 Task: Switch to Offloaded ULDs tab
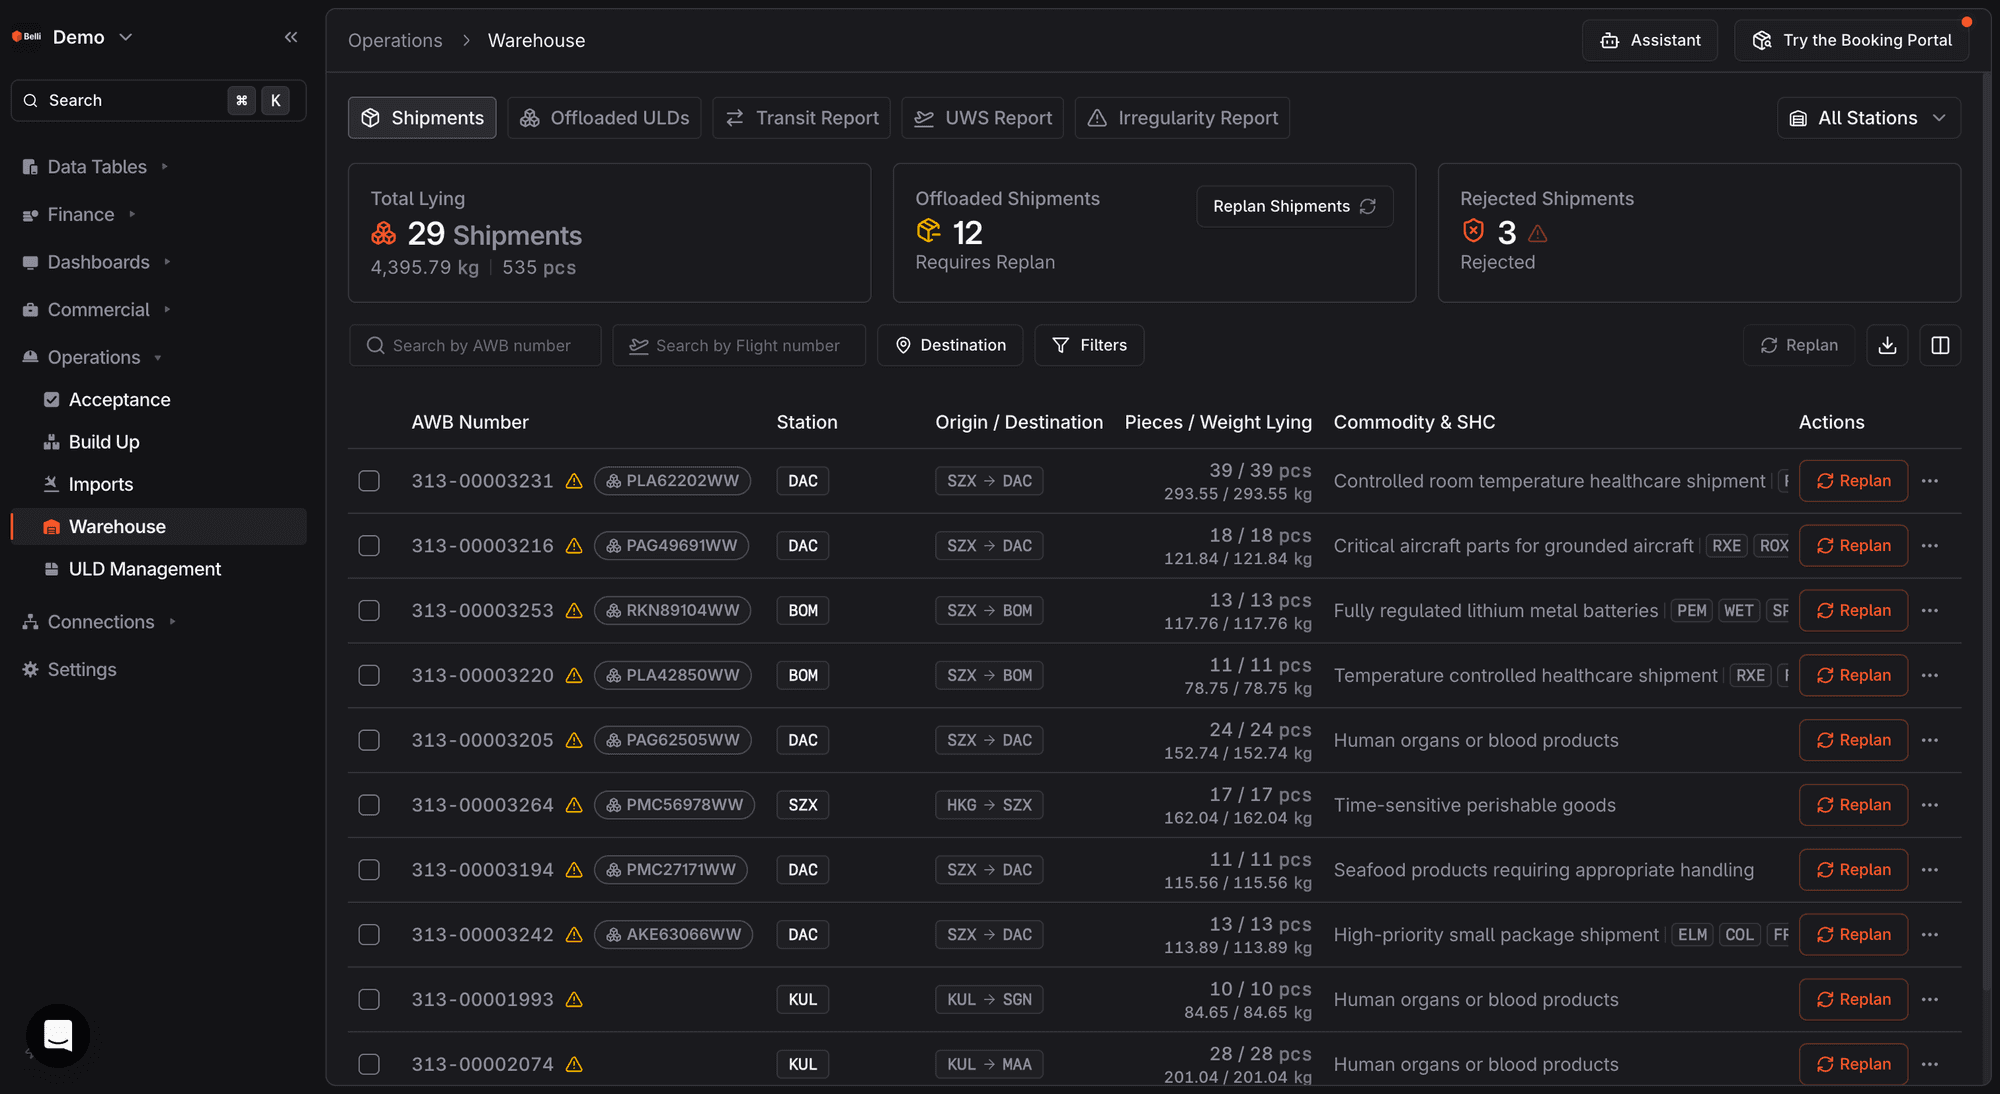(604, 118)
